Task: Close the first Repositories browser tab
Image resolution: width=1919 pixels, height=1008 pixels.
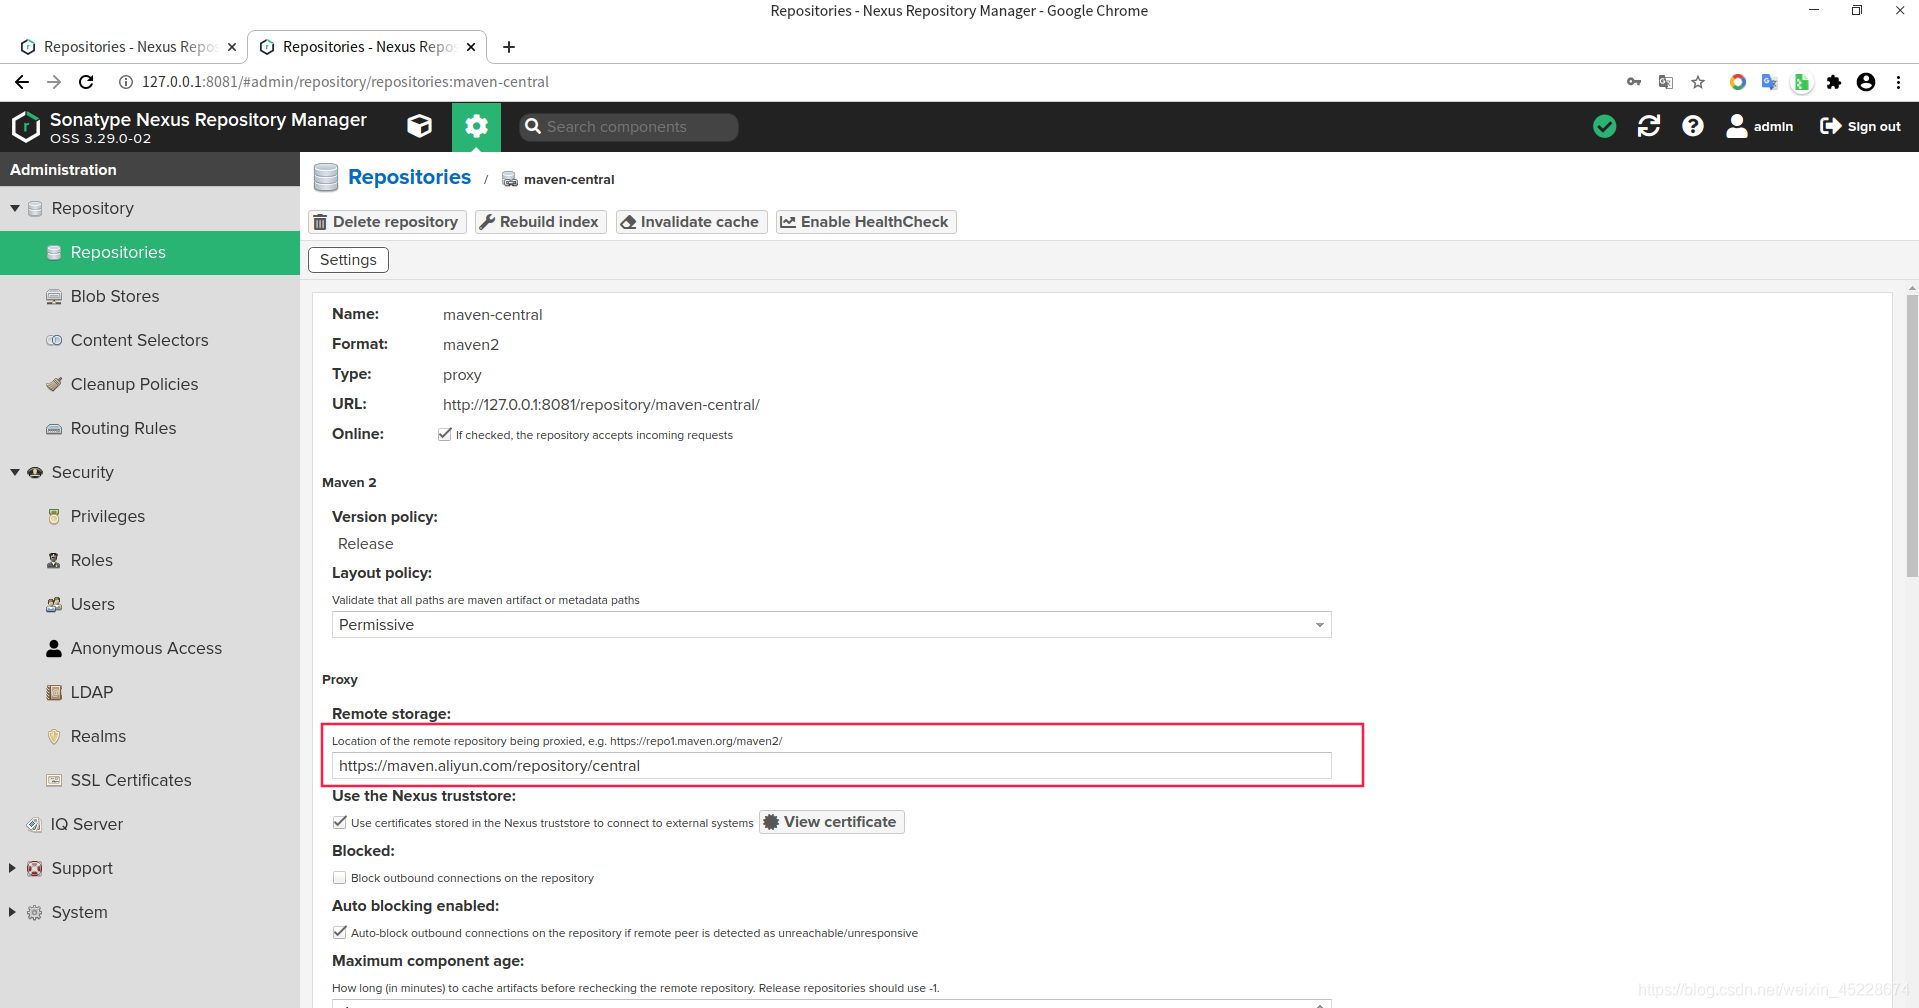Action: coord(232,47)
